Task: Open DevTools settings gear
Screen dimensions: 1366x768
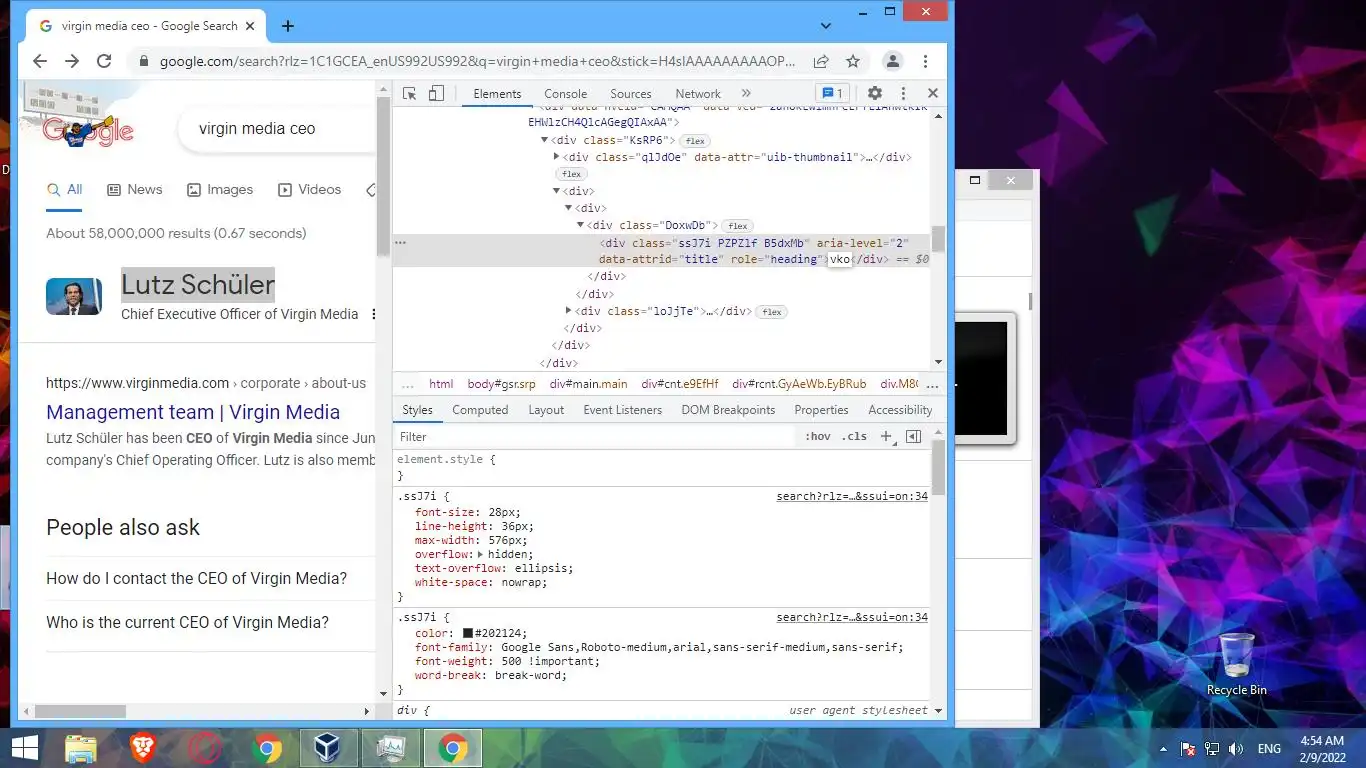Action: click(x=875, y=93)
